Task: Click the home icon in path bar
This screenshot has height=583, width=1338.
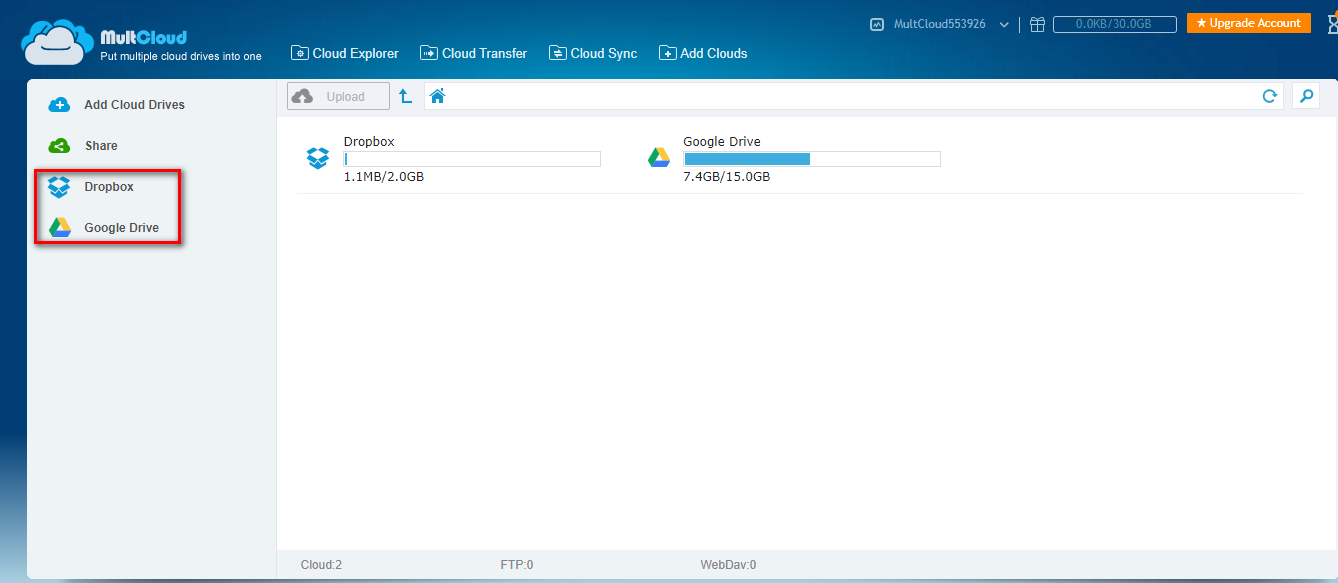Action: click(x=437, y=96)
